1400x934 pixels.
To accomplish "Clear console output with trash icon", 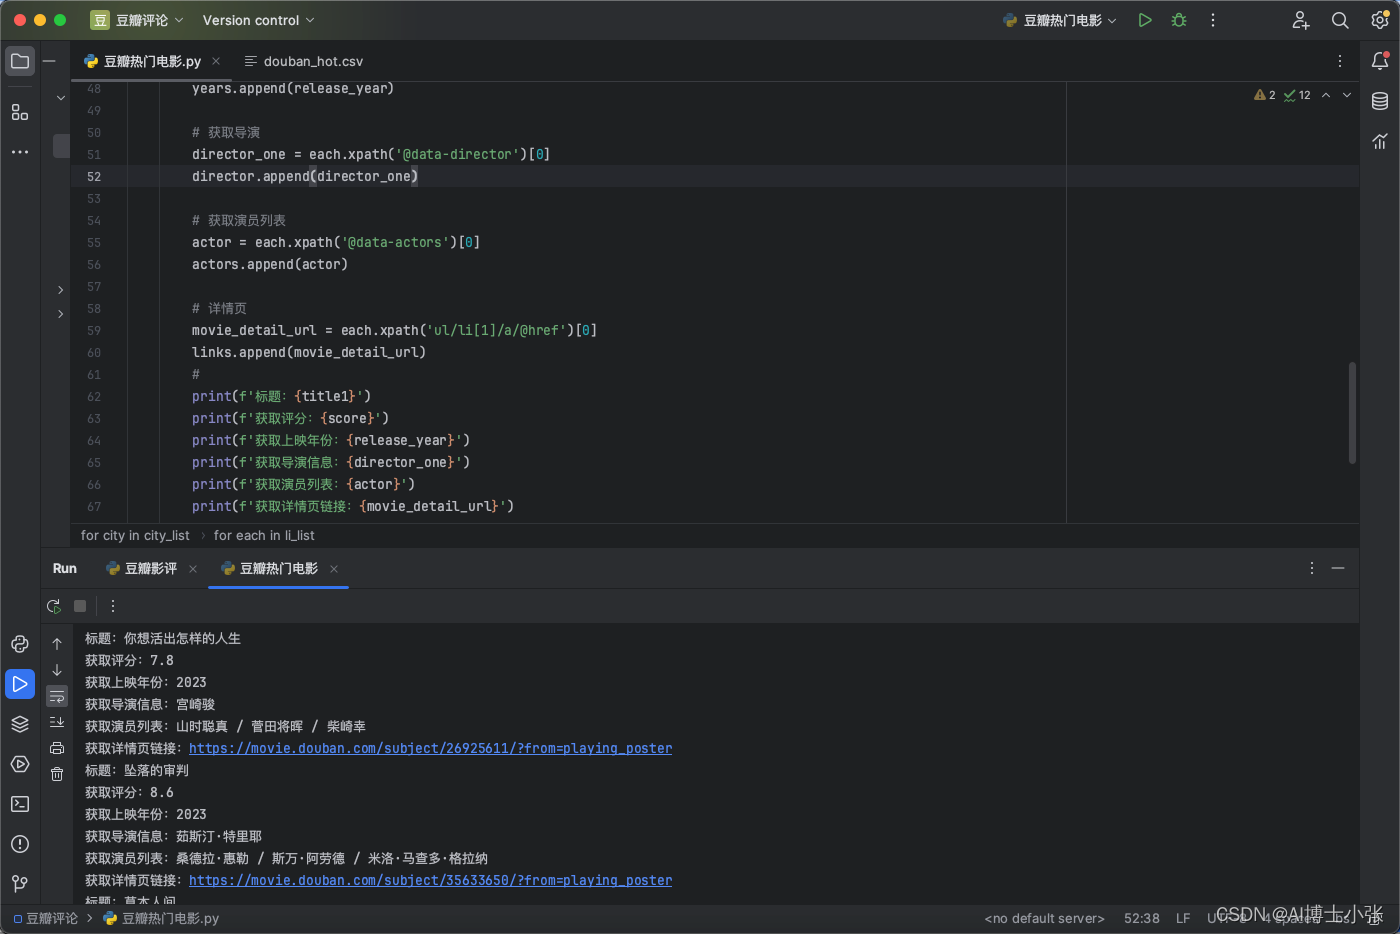I will pyautogui.click(x=57, y=774).
